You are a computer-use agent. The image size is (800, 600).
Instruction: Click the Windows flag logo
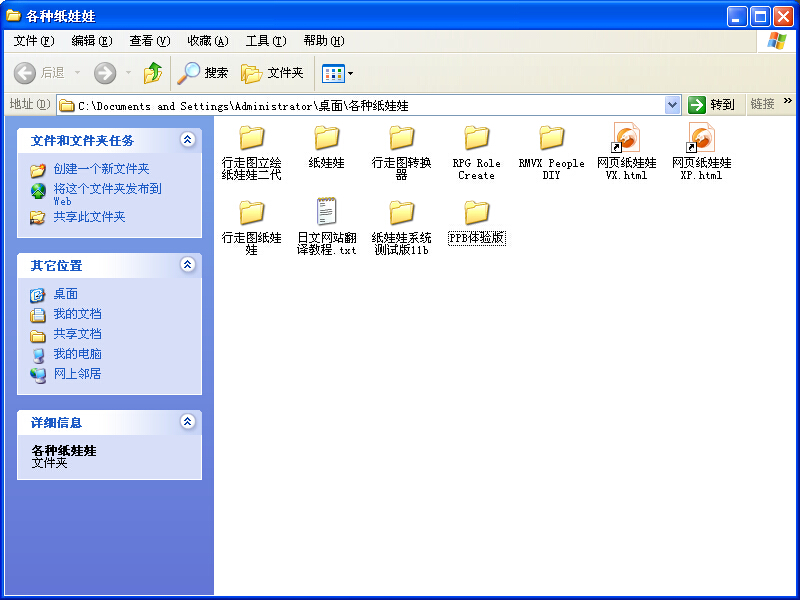click(x=777, y=41)
